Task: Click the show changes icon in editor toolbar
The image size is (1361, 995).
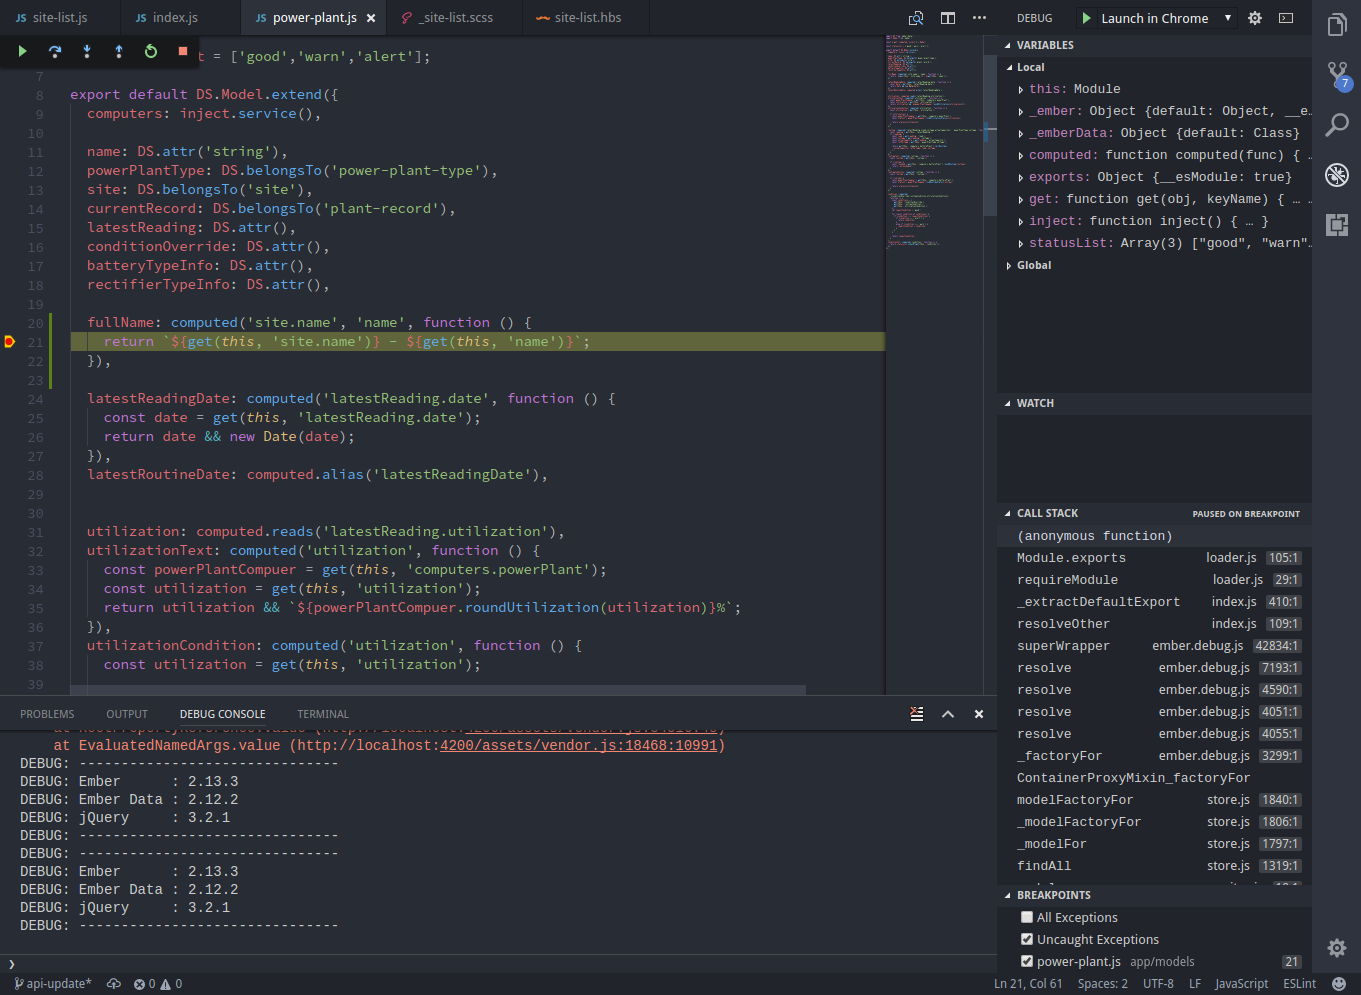Action: 916,18
